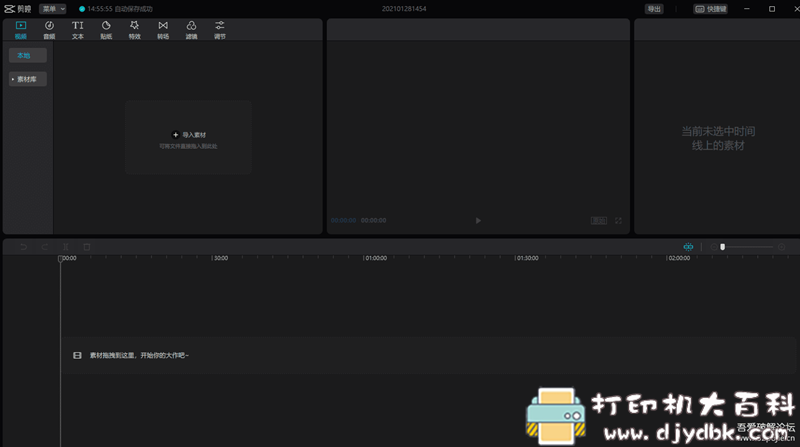Minimize the application window
The height and width of the screenshot is (447, 800).
pos(747,9)
